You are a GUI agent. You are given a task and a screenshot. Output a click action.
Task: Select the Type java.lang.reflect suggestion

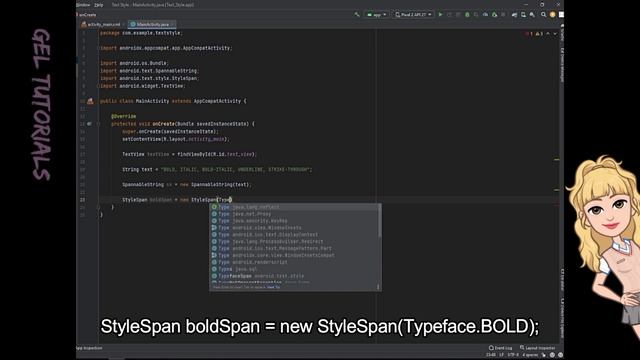[x=293, y=207]
